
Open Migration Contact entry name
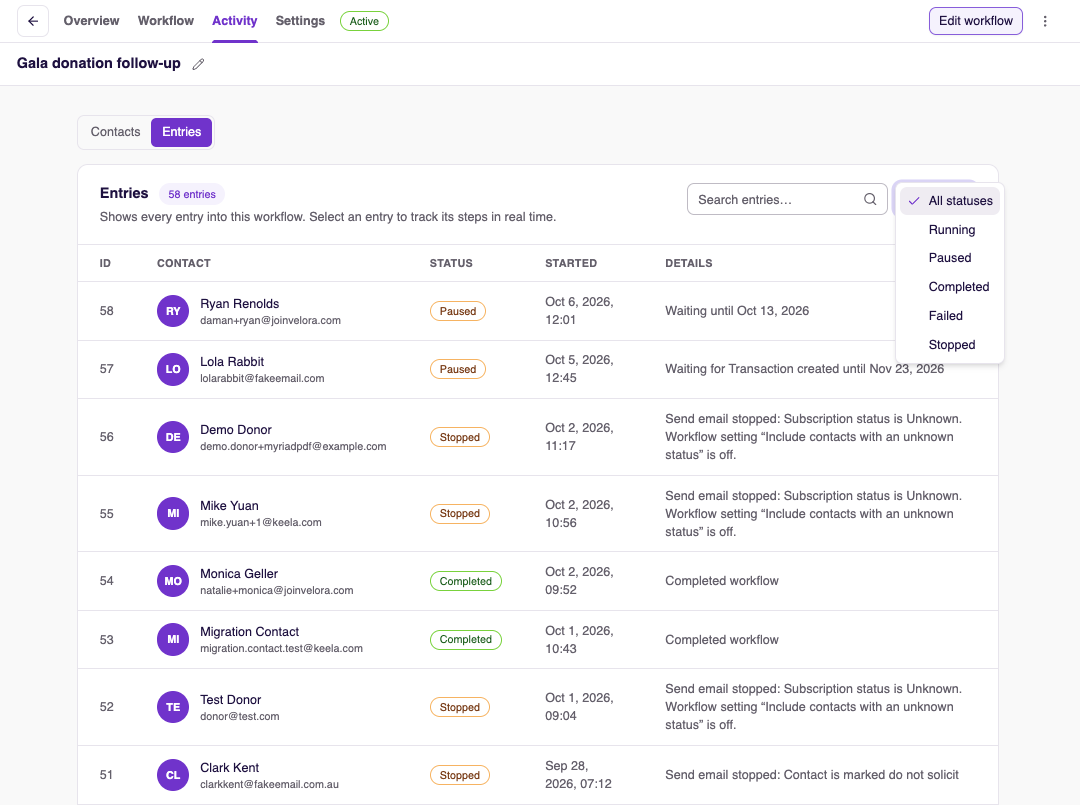[249, 631]
